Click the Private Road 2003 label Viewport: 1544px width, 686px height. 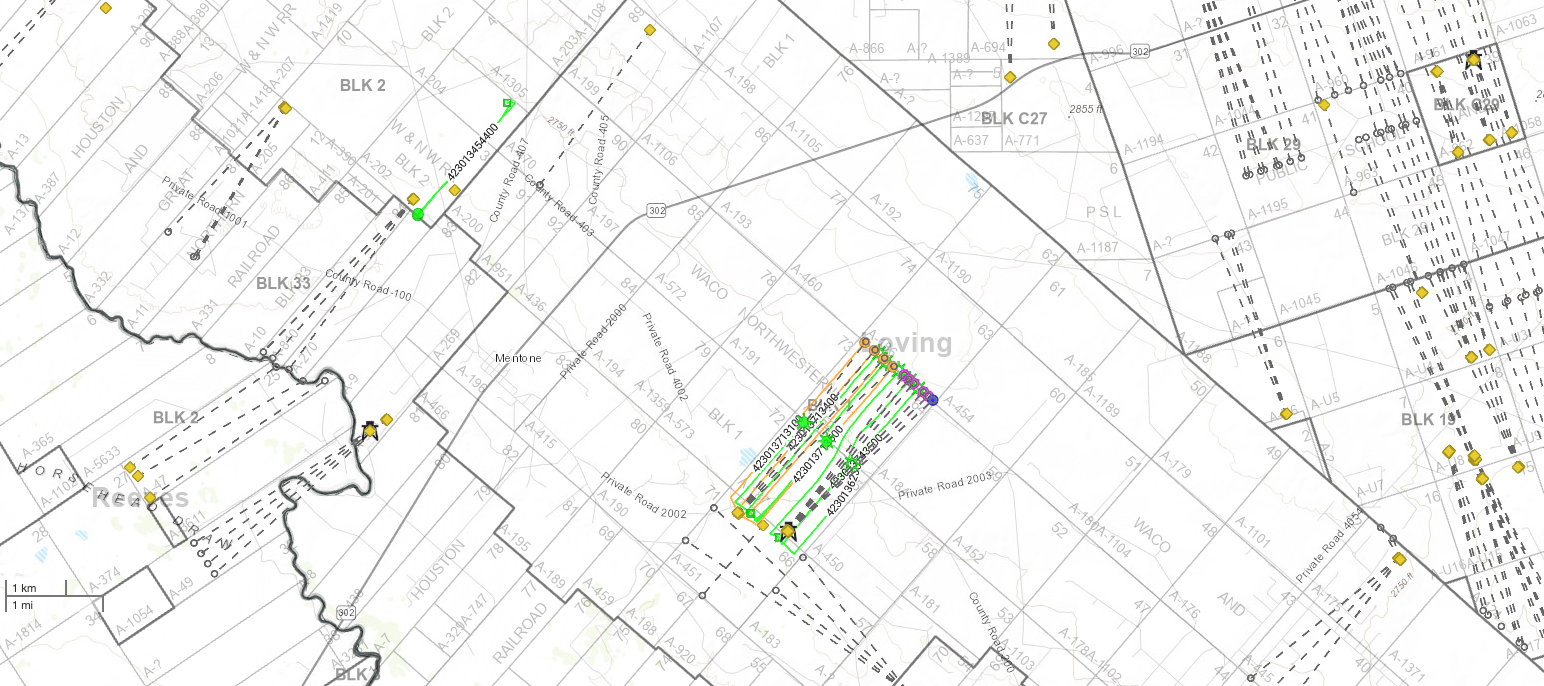[944, 487]
